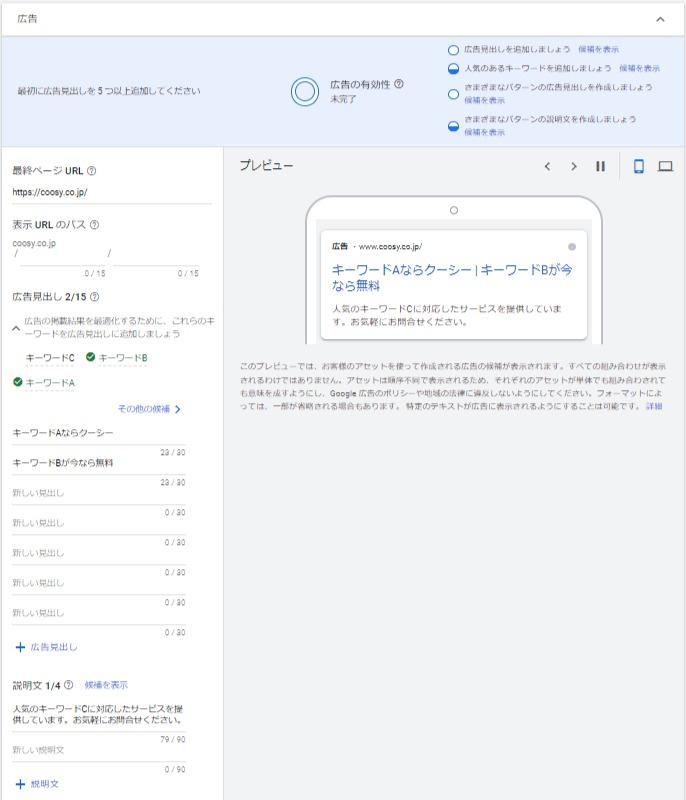Viewport: 686px width, 800px height.
Task: Open help for 広告見出し 2/15
Action: coord(94,296)
